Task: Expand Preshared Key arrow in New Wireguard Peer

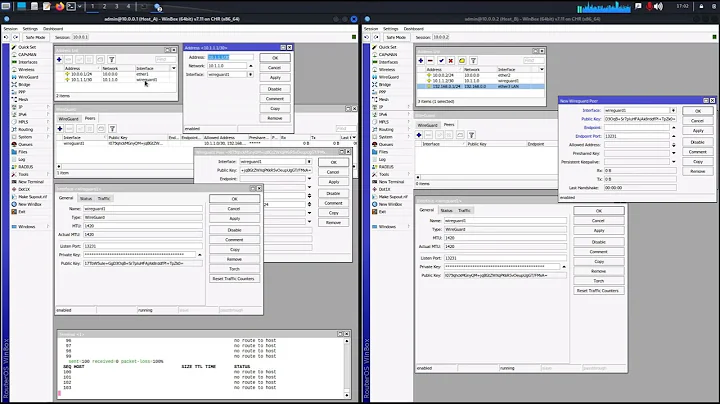Action: [x=674, y=153]
